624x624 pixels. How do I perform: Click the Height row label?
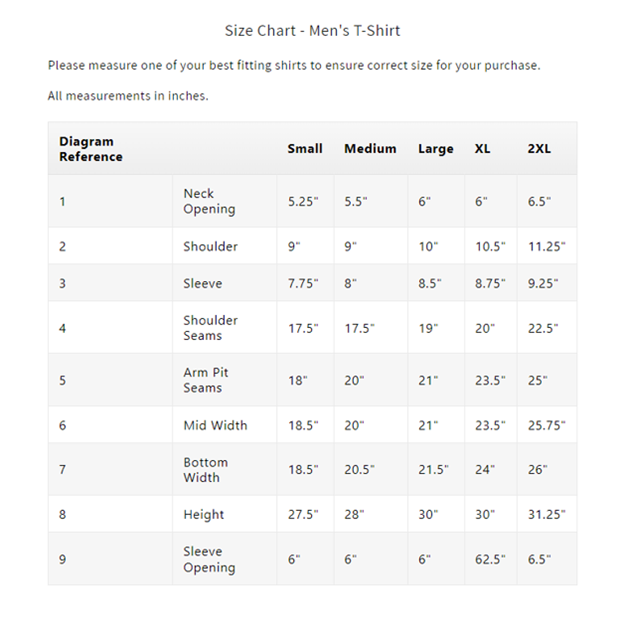tap(204, 515)
